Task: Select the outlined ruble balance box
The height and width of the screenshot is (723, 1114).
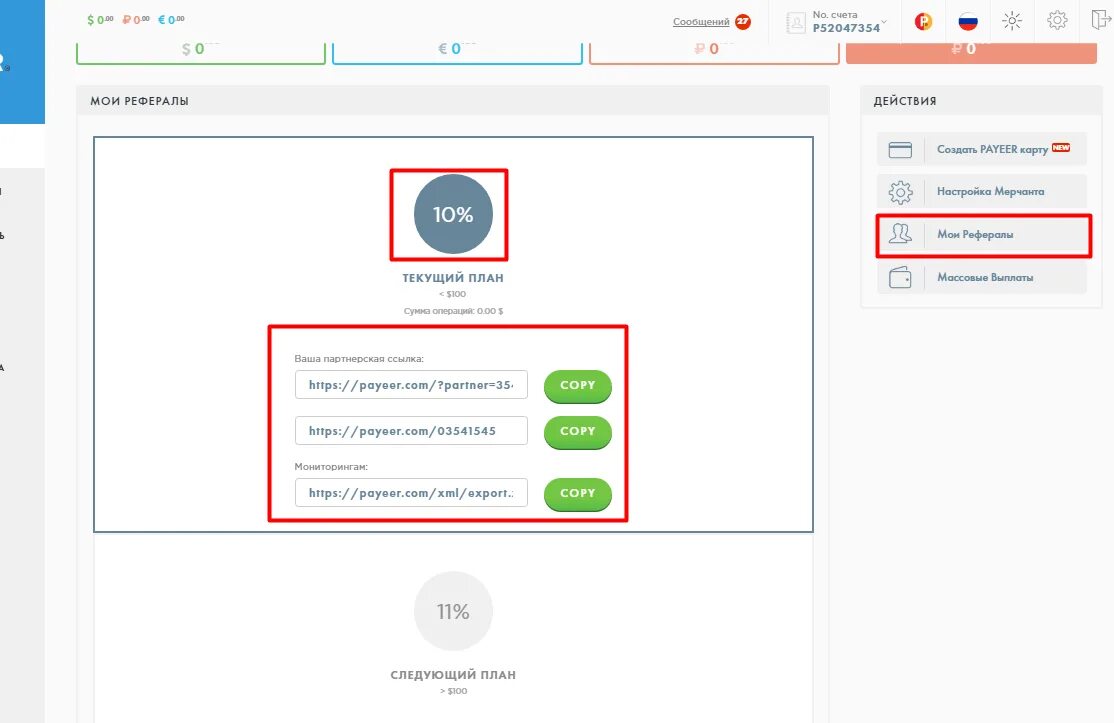Action: coord(714,52)
